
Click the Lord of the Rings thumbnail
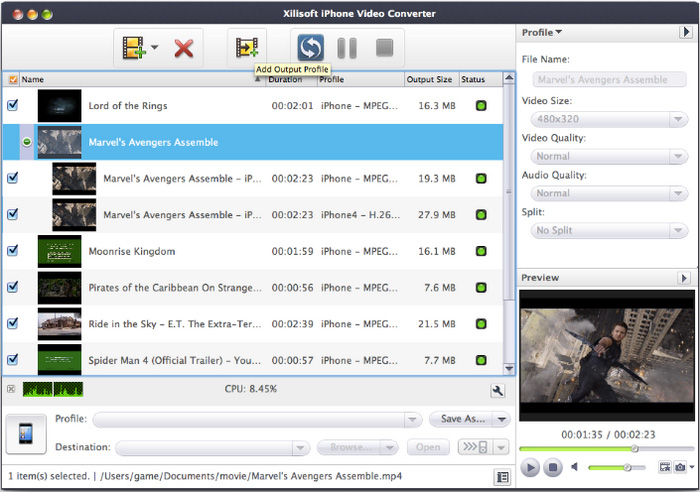tap(59, 106)
